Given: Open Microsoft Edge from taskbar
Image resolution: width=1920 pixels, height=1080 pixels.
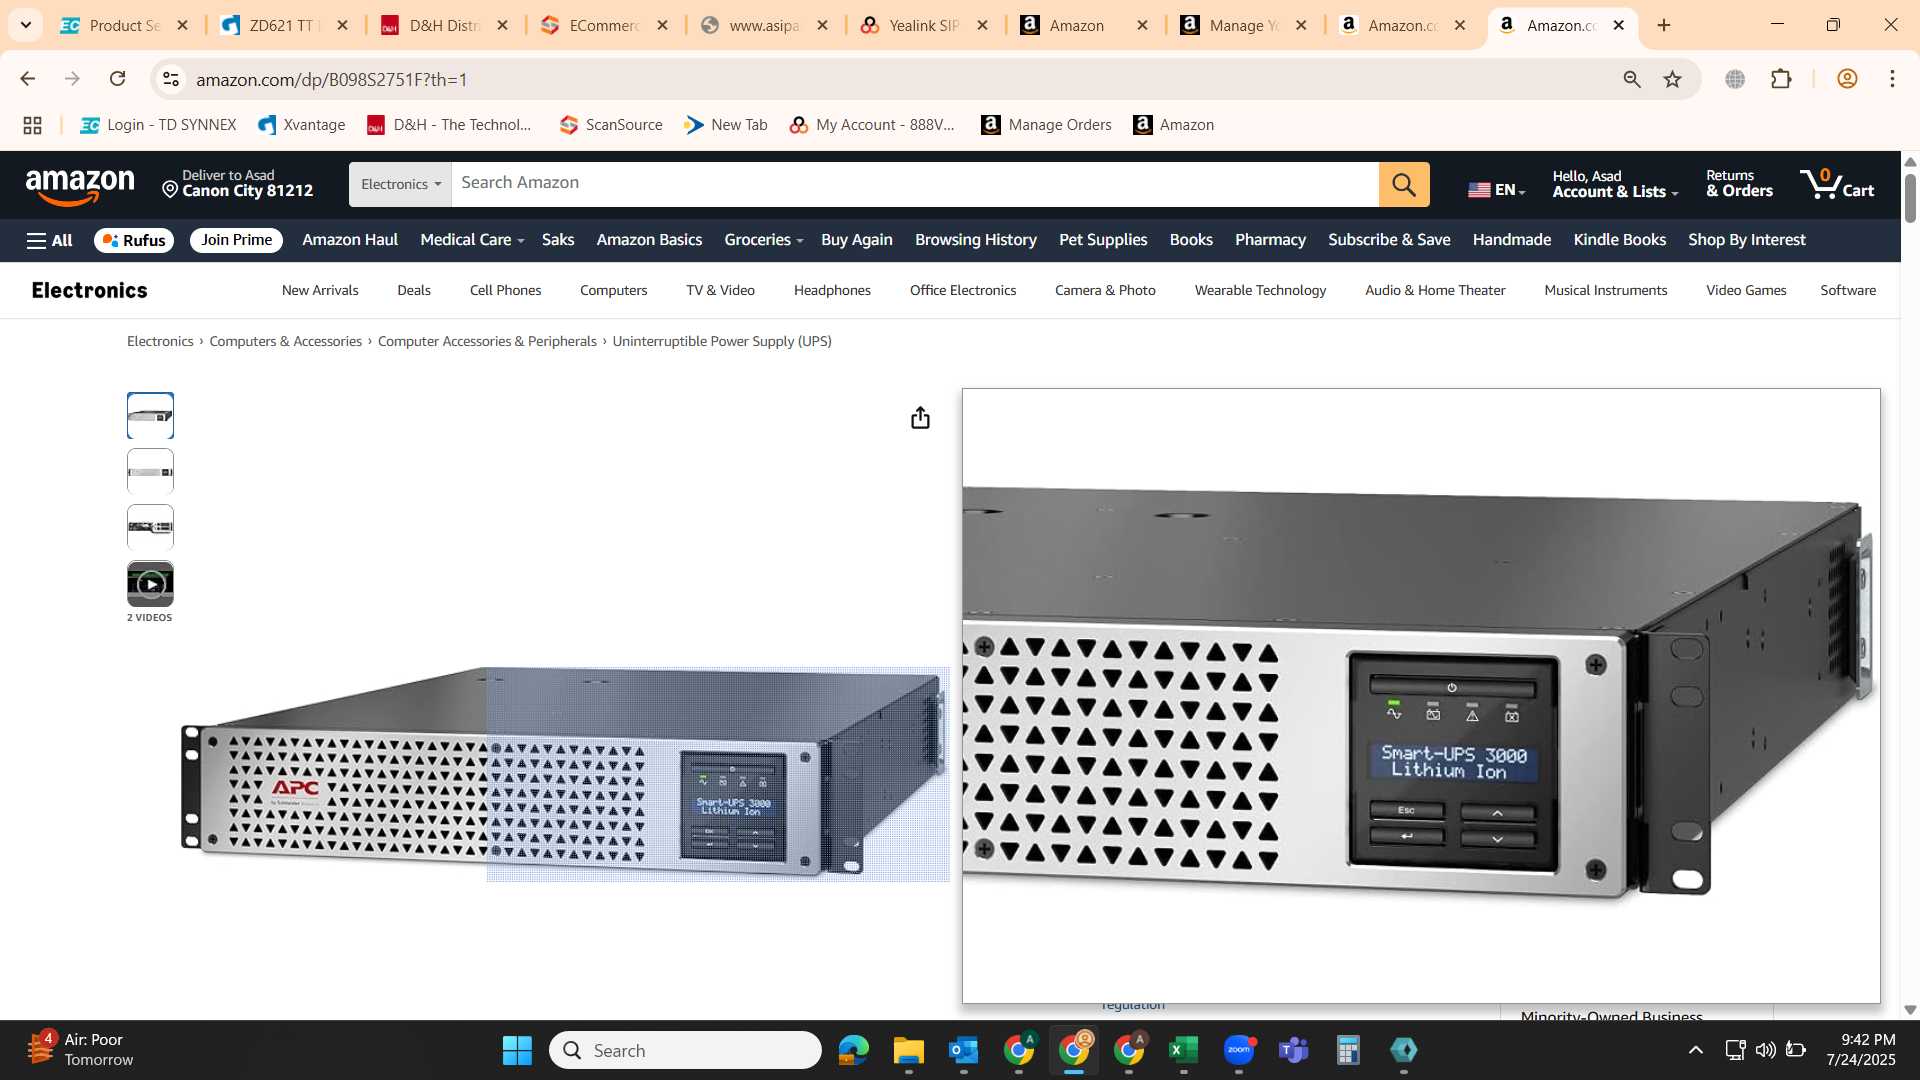Looking at the screenshot, I should [x=853, y=1050].
